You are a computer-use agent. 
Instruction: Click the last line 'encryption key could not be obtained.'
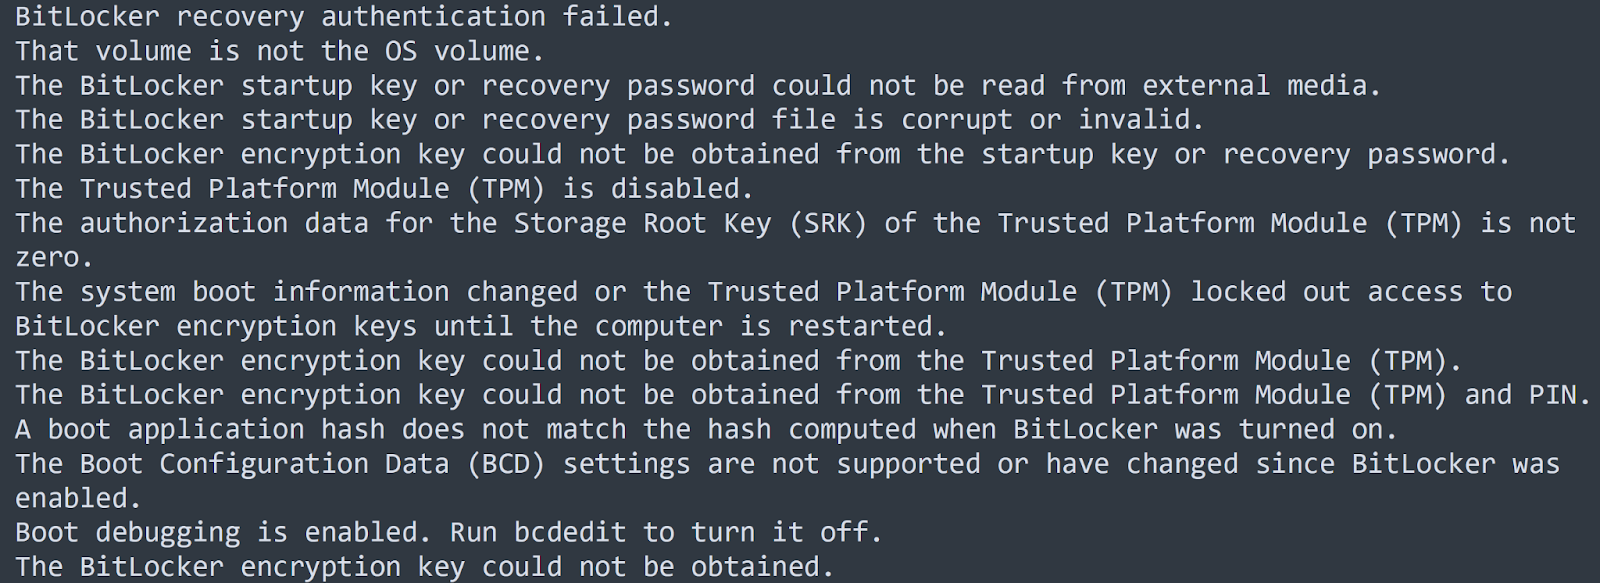(x=424, y=567)
